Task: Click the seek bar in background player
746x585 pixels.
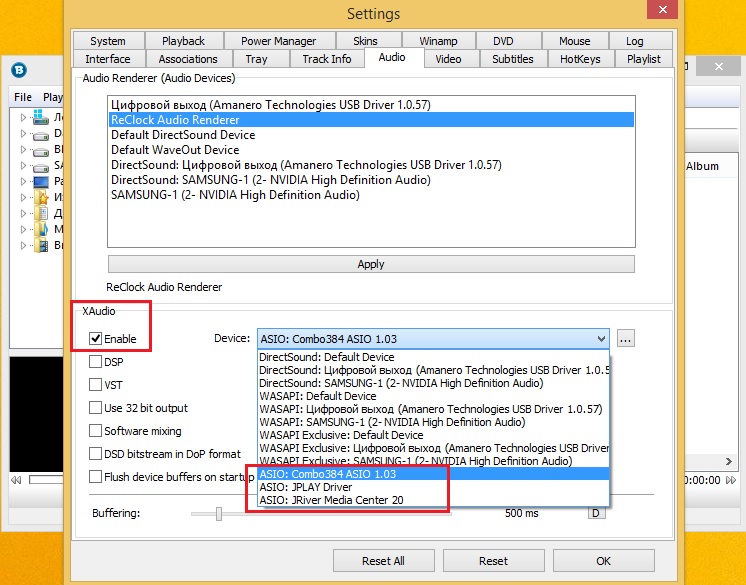Action: pos(46,480)
